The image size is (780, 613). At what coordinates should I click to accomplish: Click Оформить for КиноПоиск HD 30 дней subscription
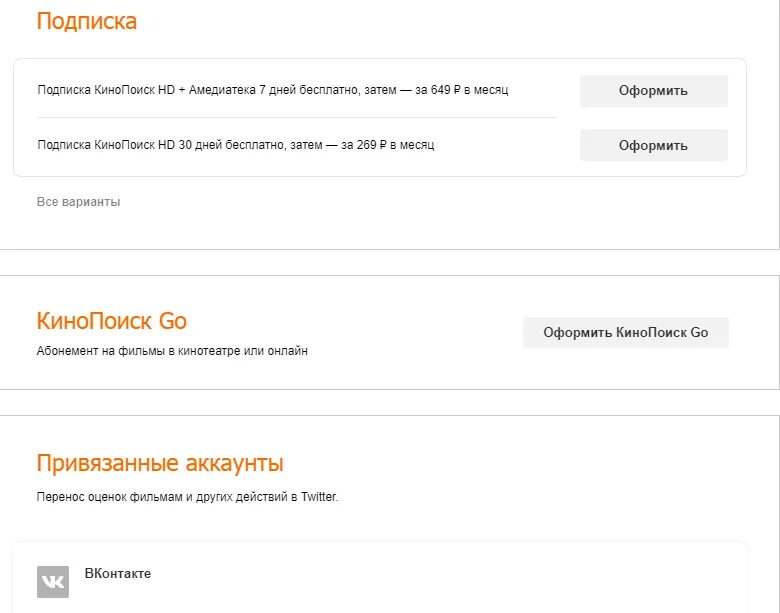click(654, 145)
